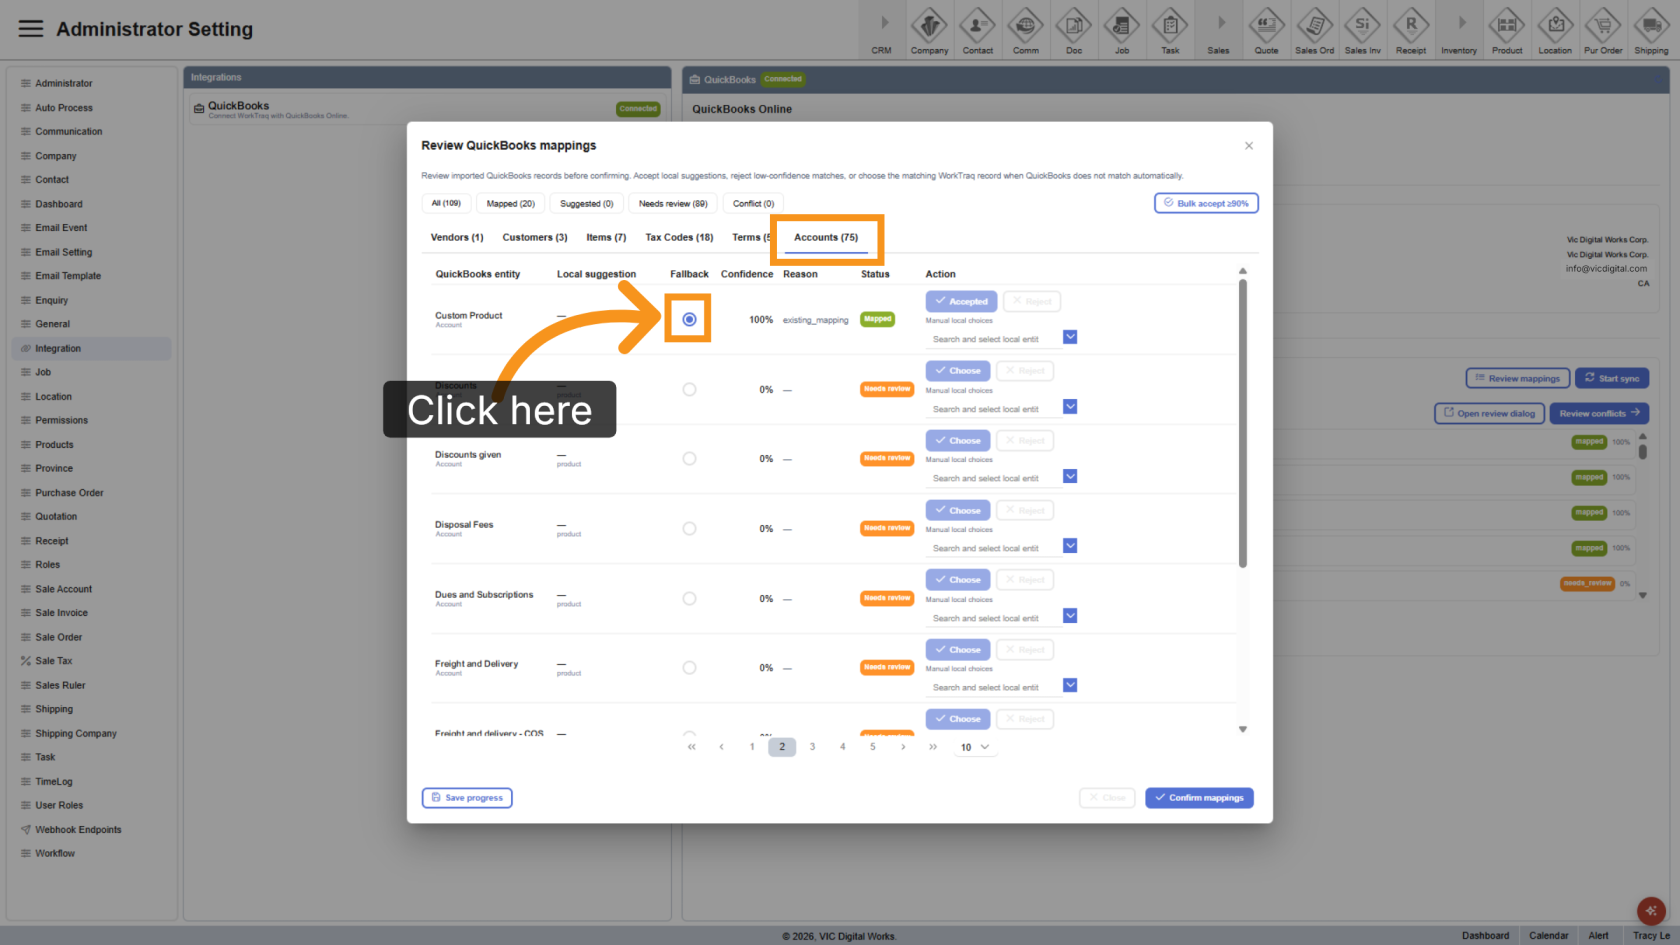Click Bulk accept ≥90% button
Screen dimensions: 1680x945
1206,203
